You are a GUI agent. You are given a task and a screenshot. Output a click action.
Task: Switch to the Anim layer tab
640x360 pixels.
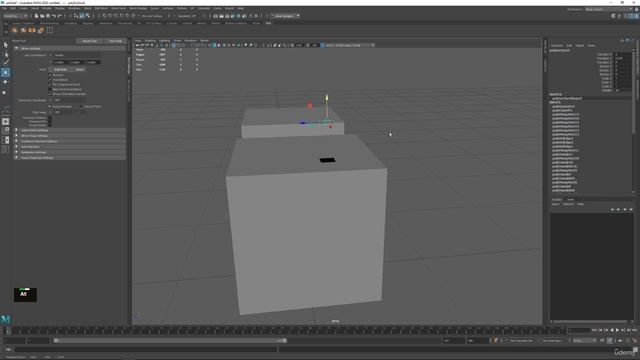coord(570,200)
